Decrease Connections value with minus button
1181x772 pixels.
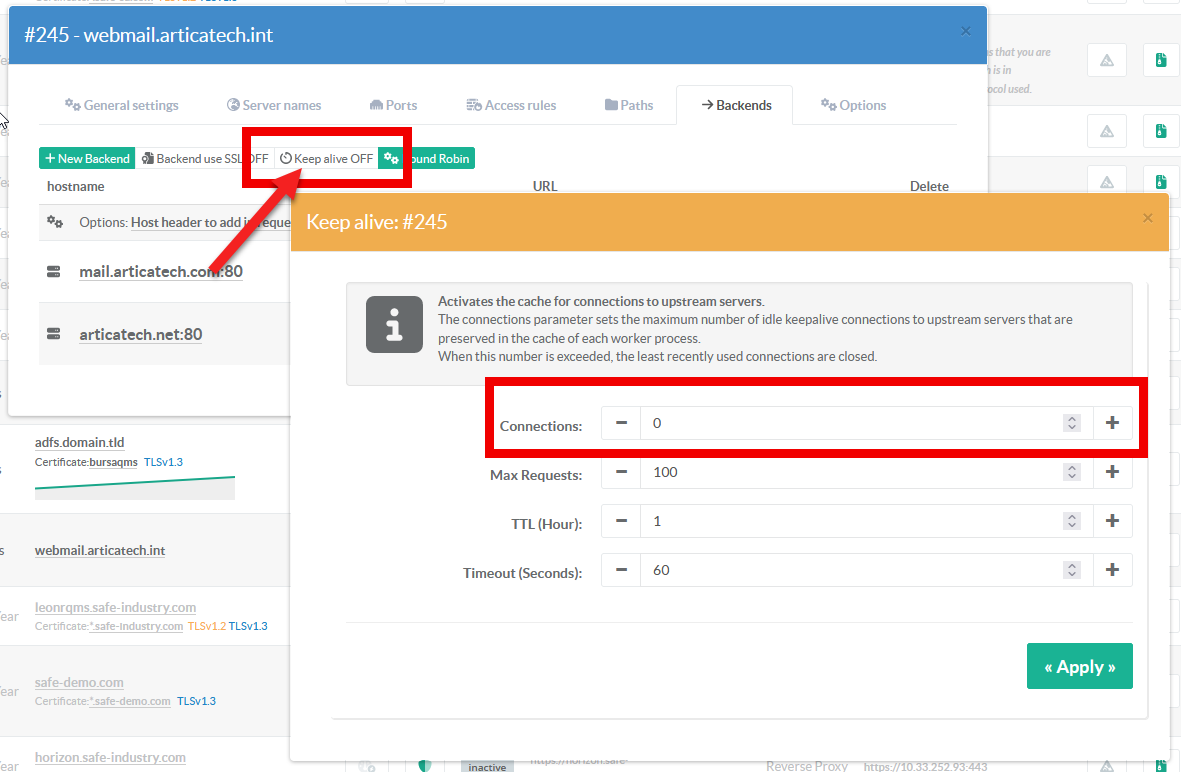[x=621, y=423]
